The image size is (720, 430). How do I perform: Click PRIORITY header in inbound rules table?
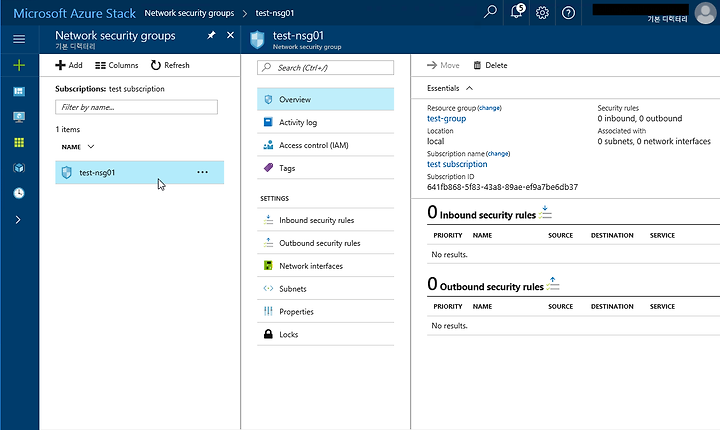pyautogui.click(x=448, y=235)
